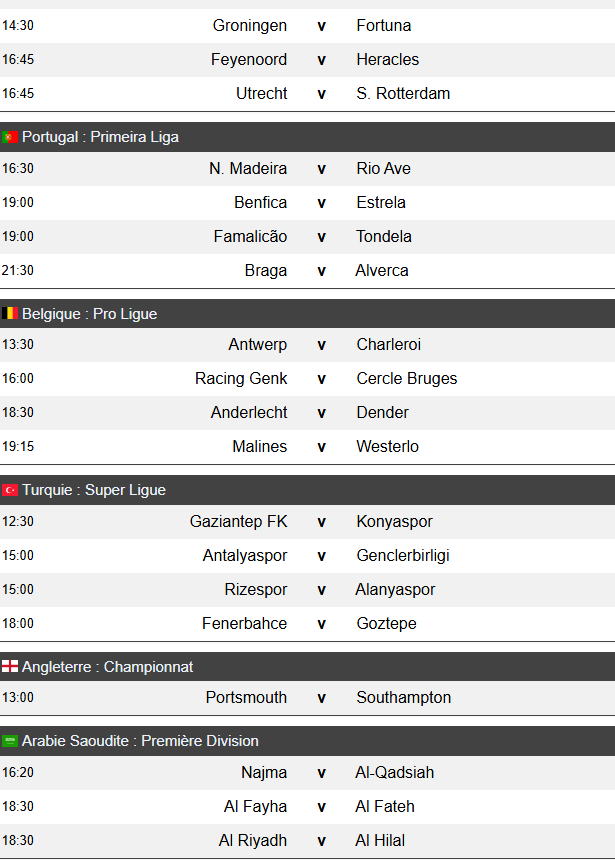Select the Anderlecht v Dender fixture
Screen dimensions: 615x860
(321, 412)
